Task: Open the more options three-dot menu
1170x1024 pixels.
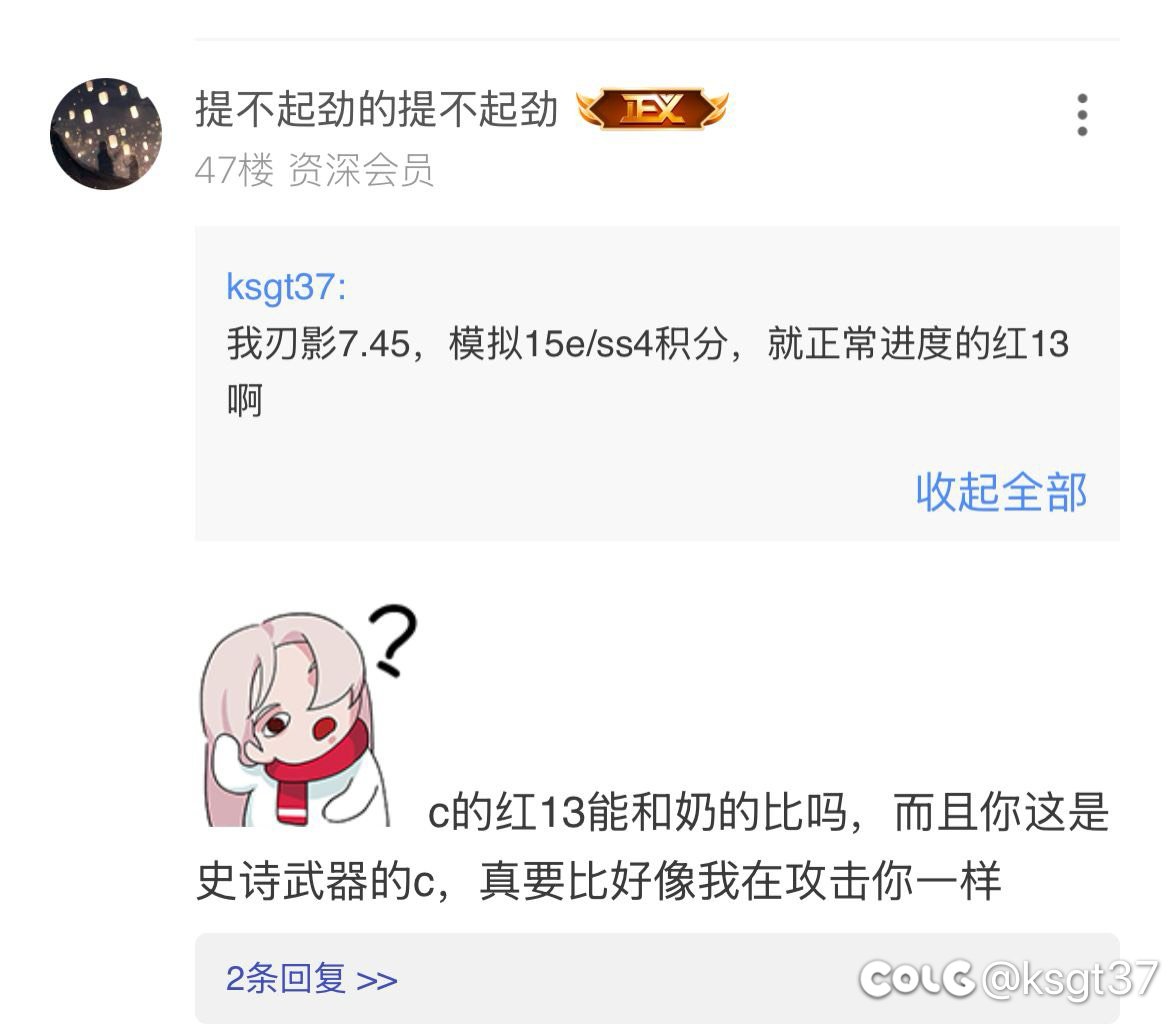Action: (1082, 115)
